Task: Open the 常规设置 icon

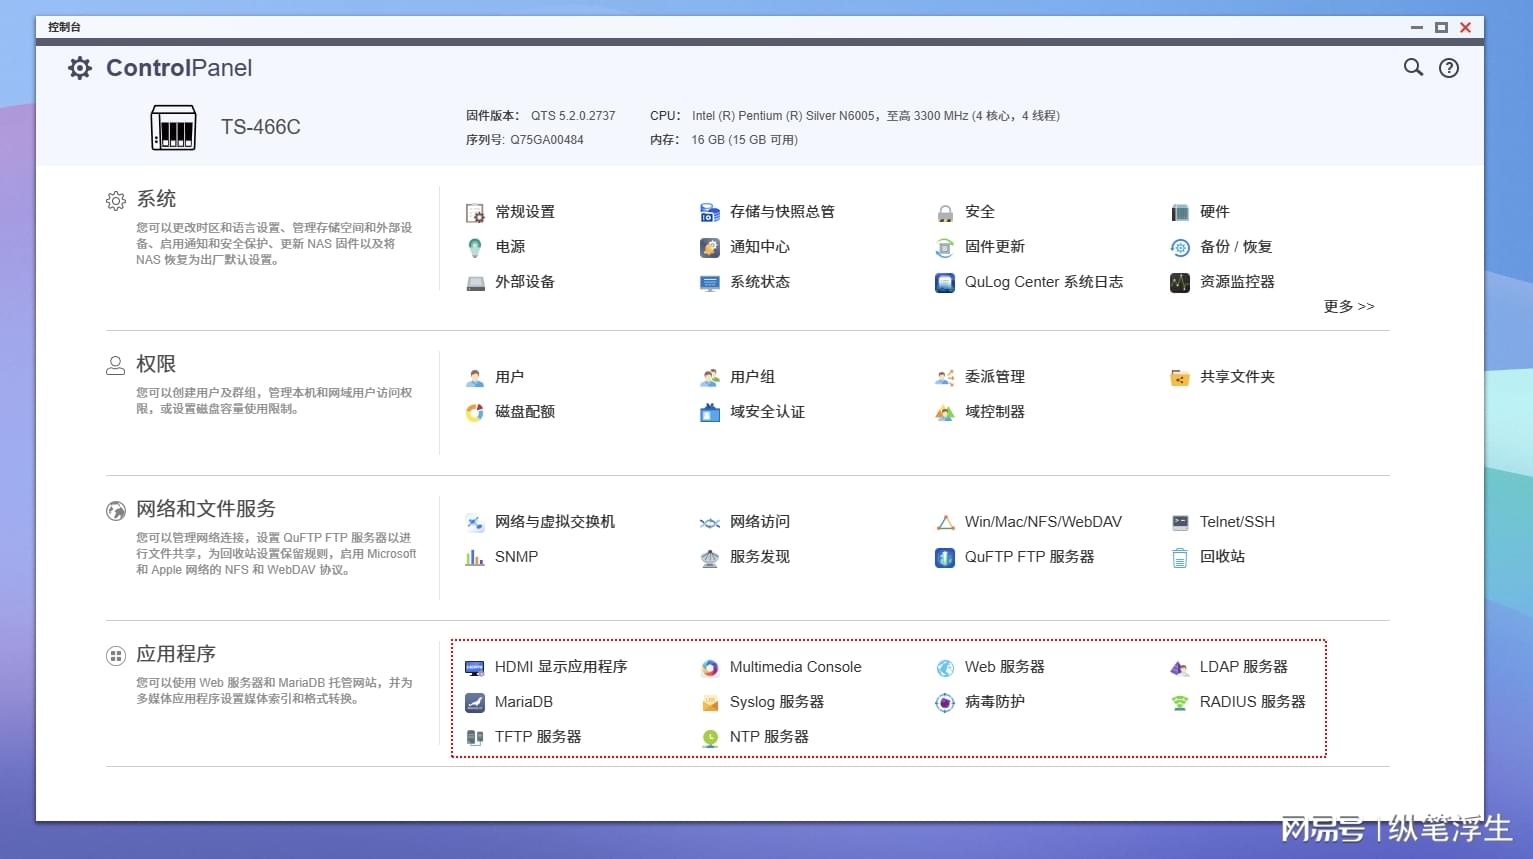Action: point(475,212)
